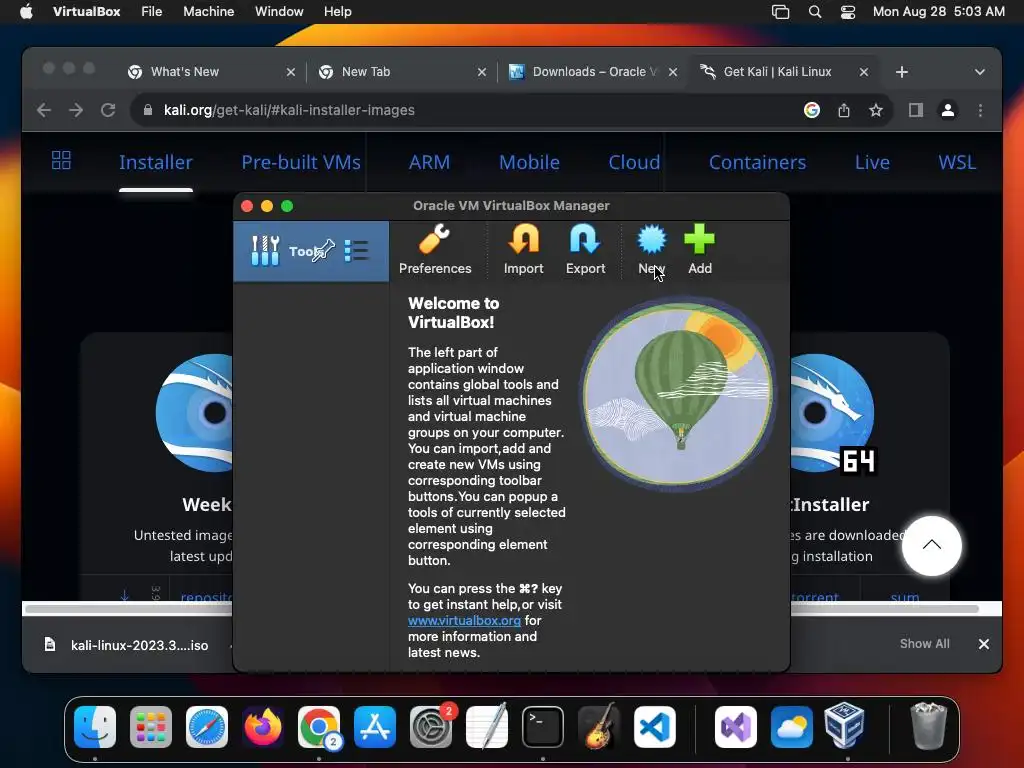Open the cloud app in dock
Image resolution: width=1024 pixels, height=768 pixels.
792,727
